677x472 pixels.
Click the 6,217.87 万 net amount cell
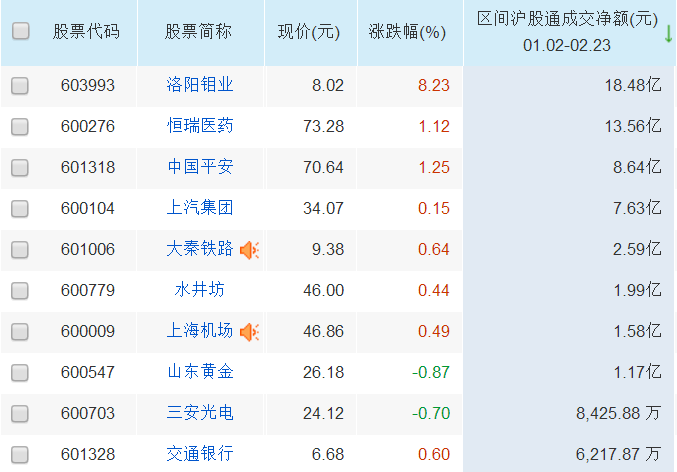[x=618, y=455]
